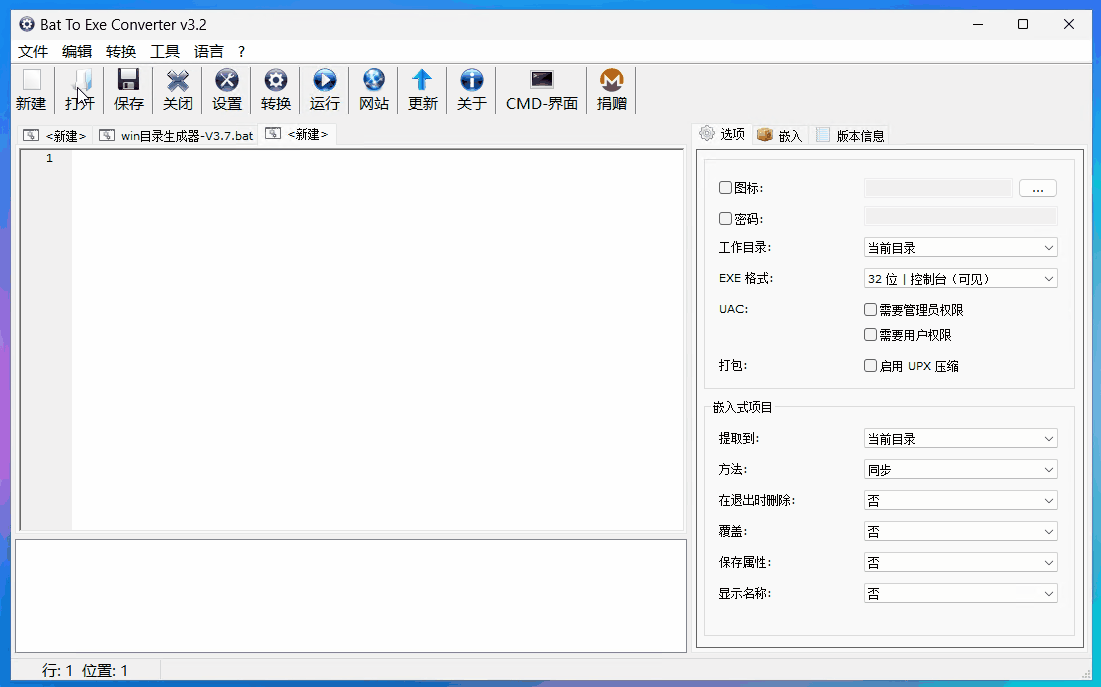The height and width of the screenshot is (687, 1101).
Task: Open the 保存属性 dropdown
Action: tap(960, 562)
